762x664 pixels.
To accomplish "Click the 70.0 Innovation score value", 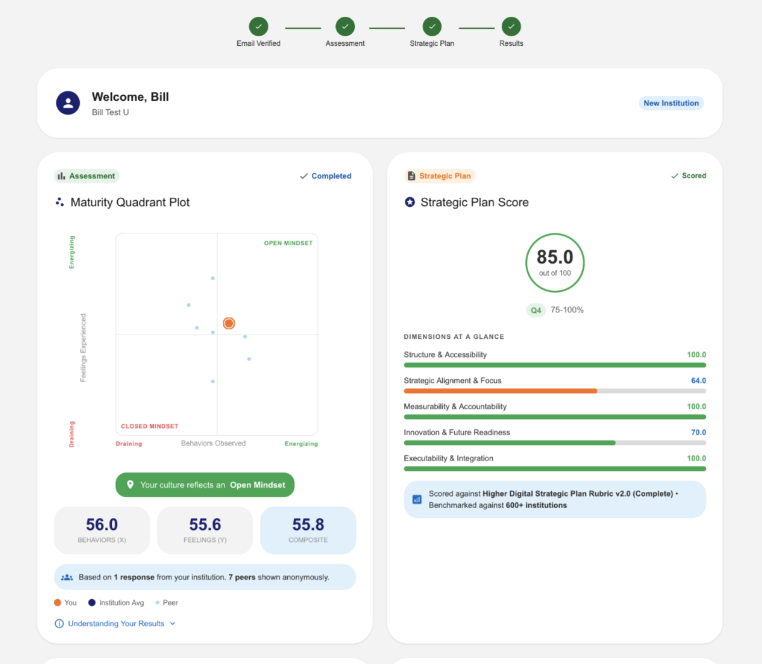I will [x=698, y=432].
